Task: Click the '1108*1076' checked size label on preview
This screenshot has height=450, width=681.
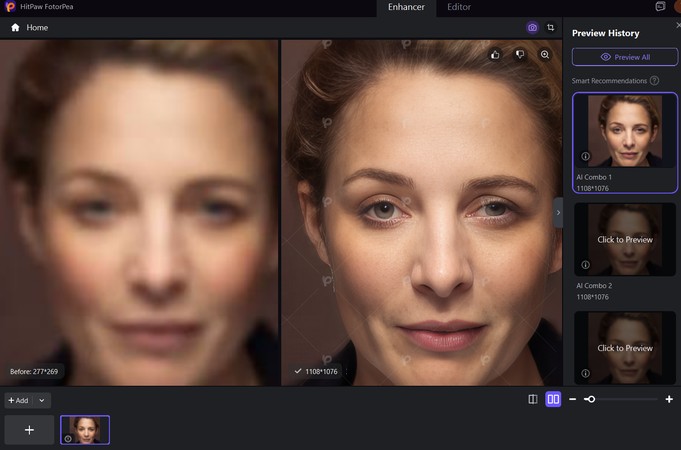Action: click(317, 371)
